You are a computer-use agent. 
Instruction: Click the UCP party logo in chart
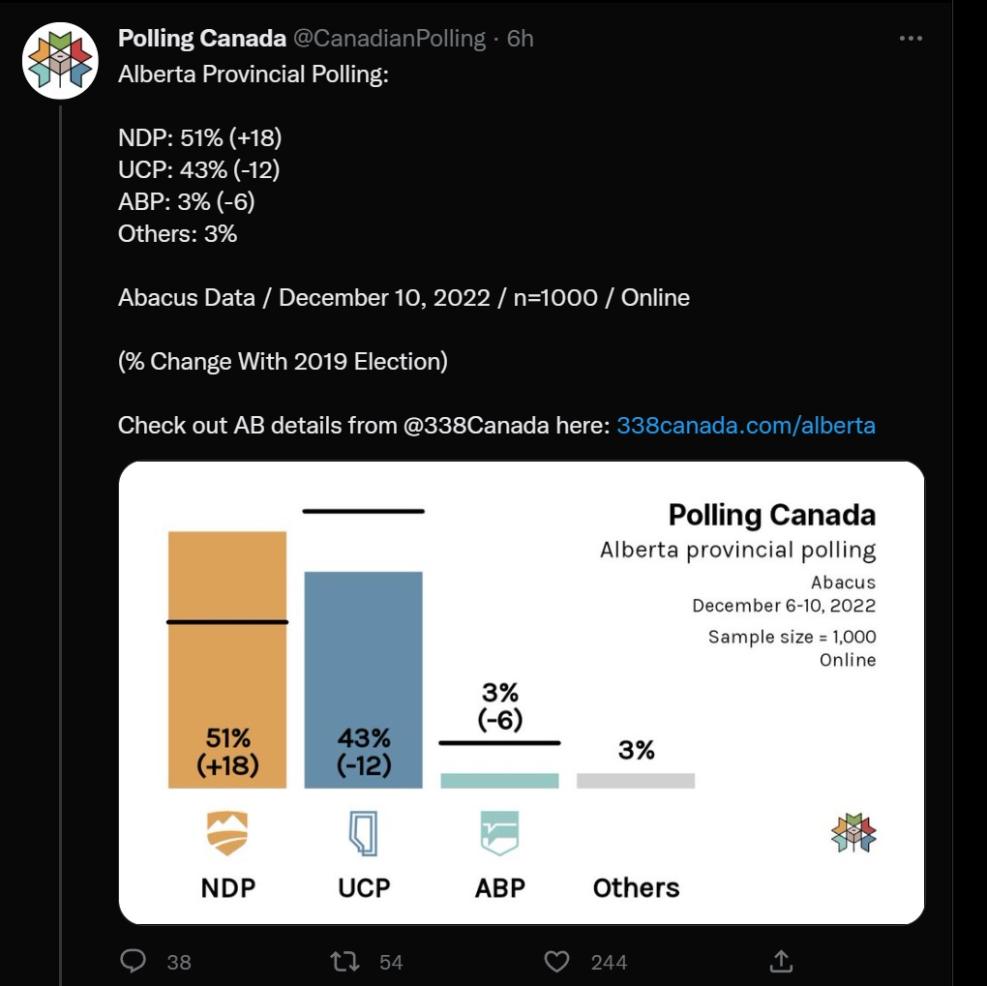363,833
